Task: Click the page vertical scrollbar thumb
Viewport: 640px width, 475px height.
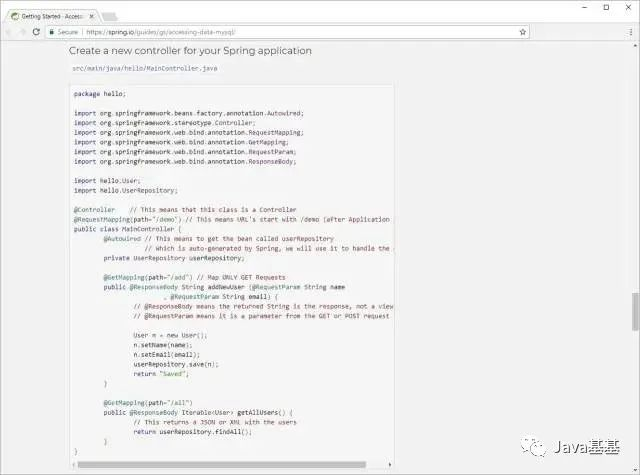Action: click(636, 311)
